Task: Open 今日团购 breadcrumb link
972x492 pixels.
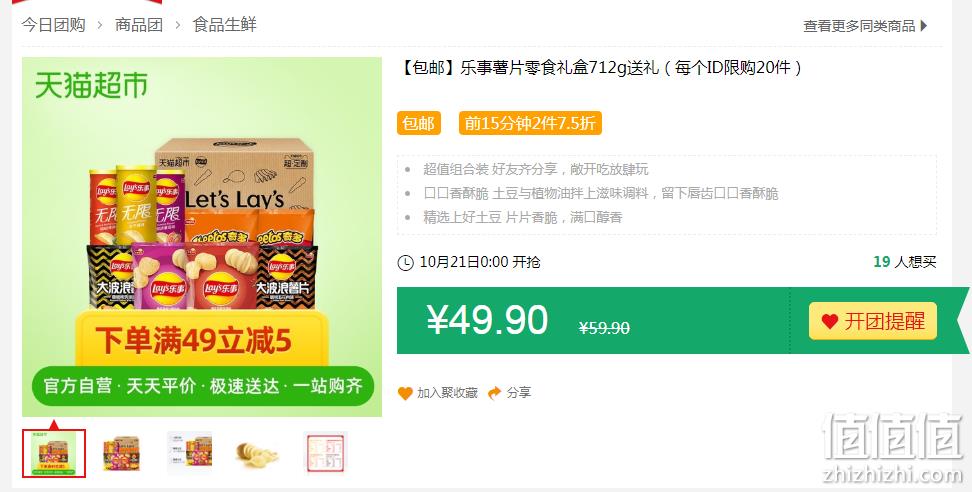Action: tap(53, 25)
